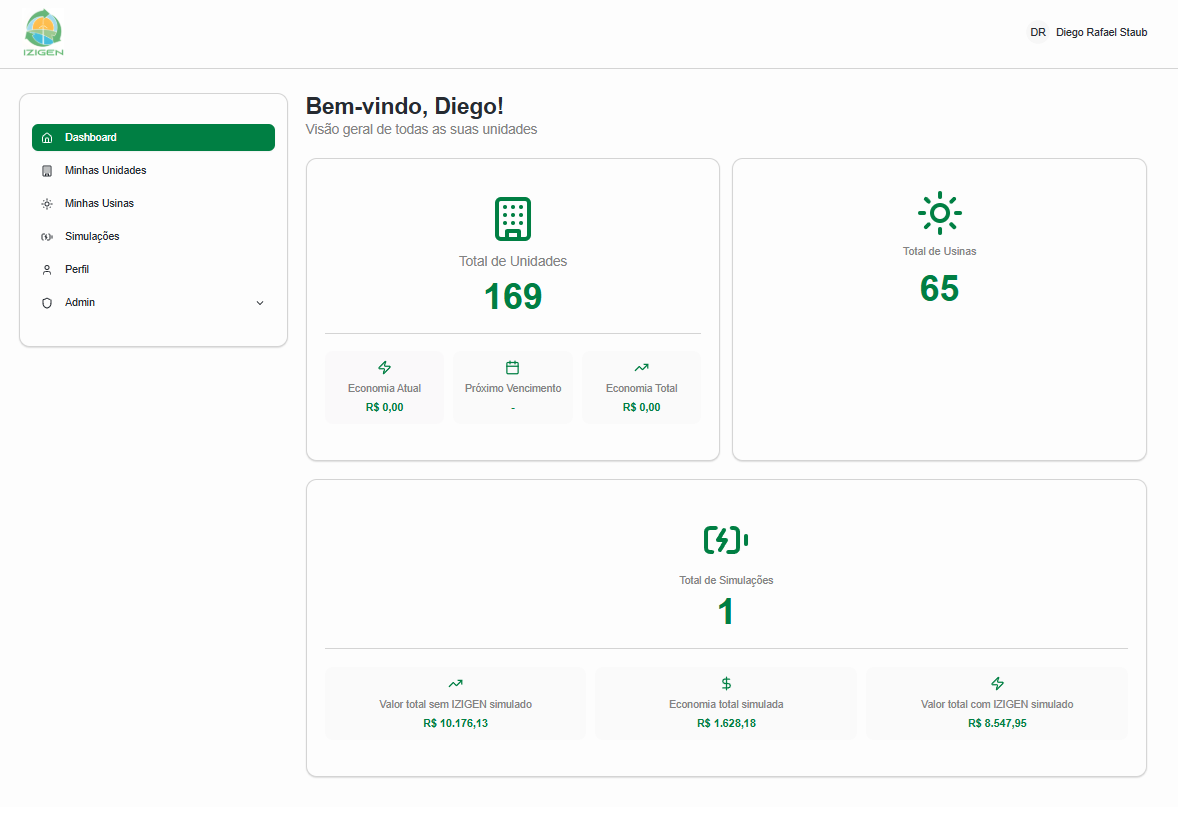Click the lightning bolt icon above Economia Atual
The image size is (1178, 835).
[x=385, y=368]
